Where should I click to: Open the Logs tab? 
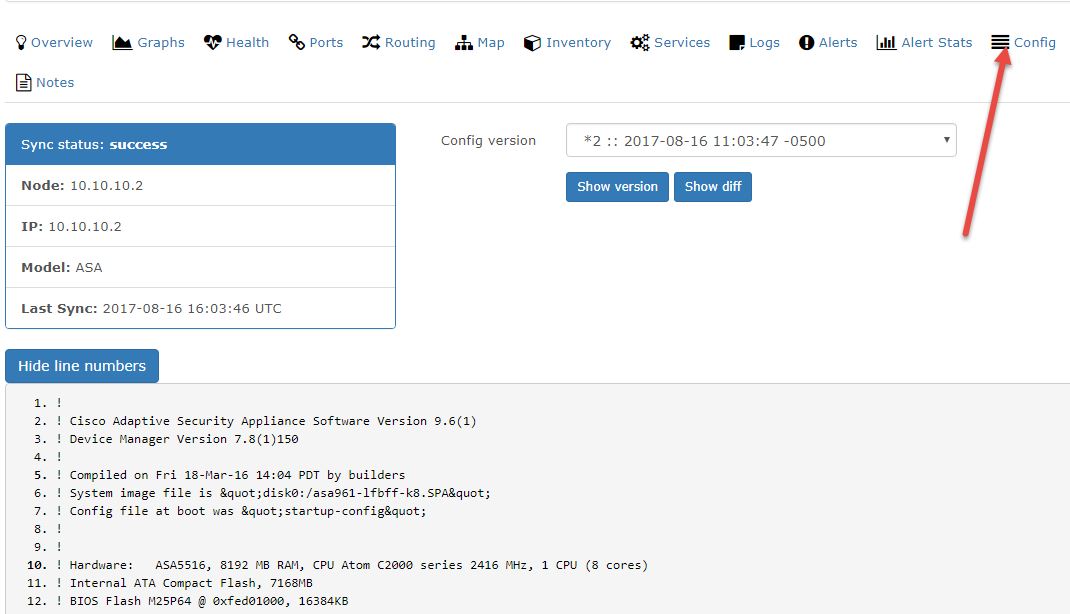click(x=754, y=42)
